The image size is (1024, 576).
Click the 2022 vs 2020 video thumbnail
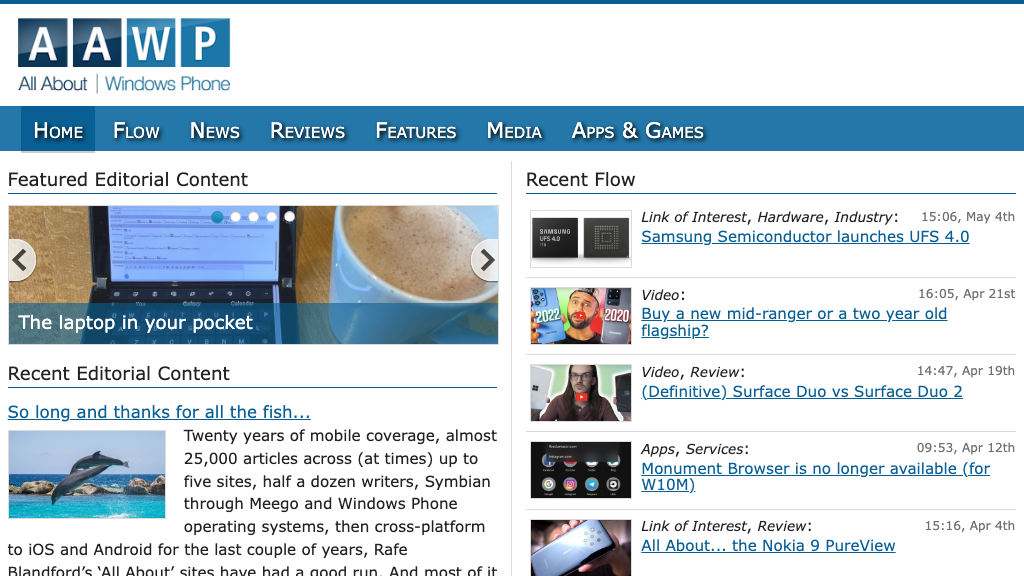coord(581,316)
